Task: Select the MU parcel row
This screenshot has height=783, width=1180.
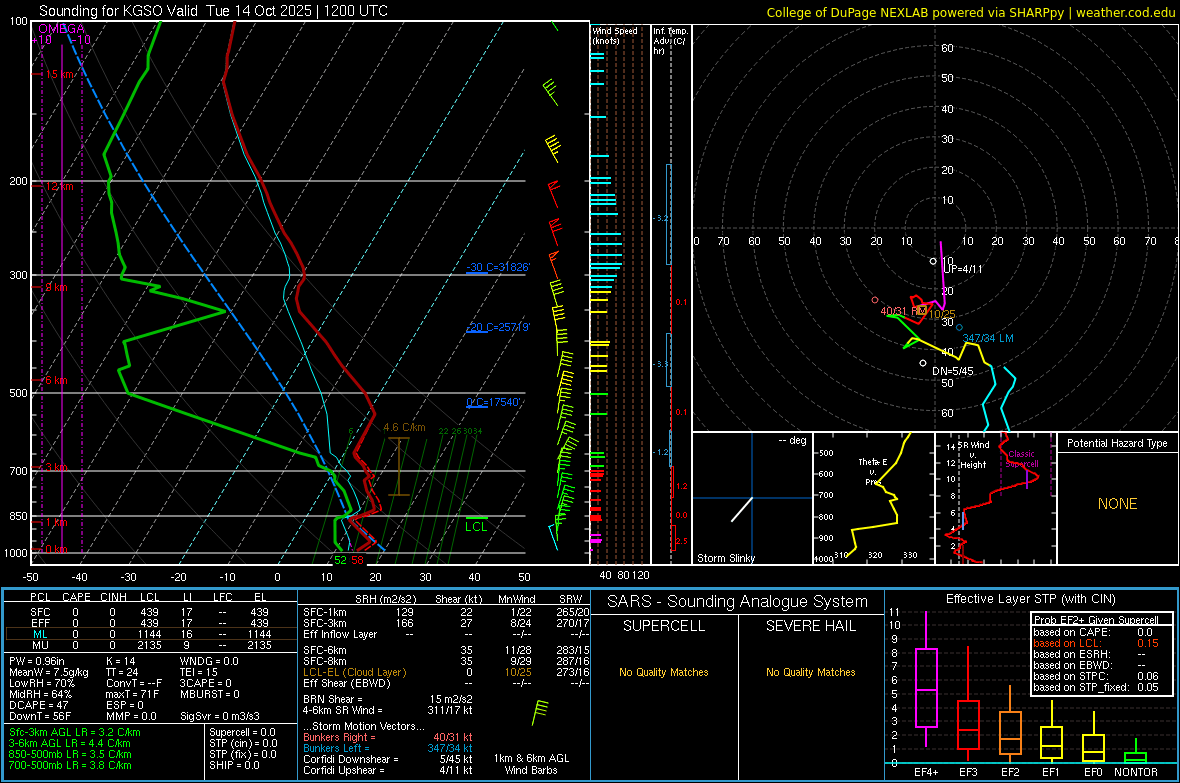Action: tap(151, 645)
